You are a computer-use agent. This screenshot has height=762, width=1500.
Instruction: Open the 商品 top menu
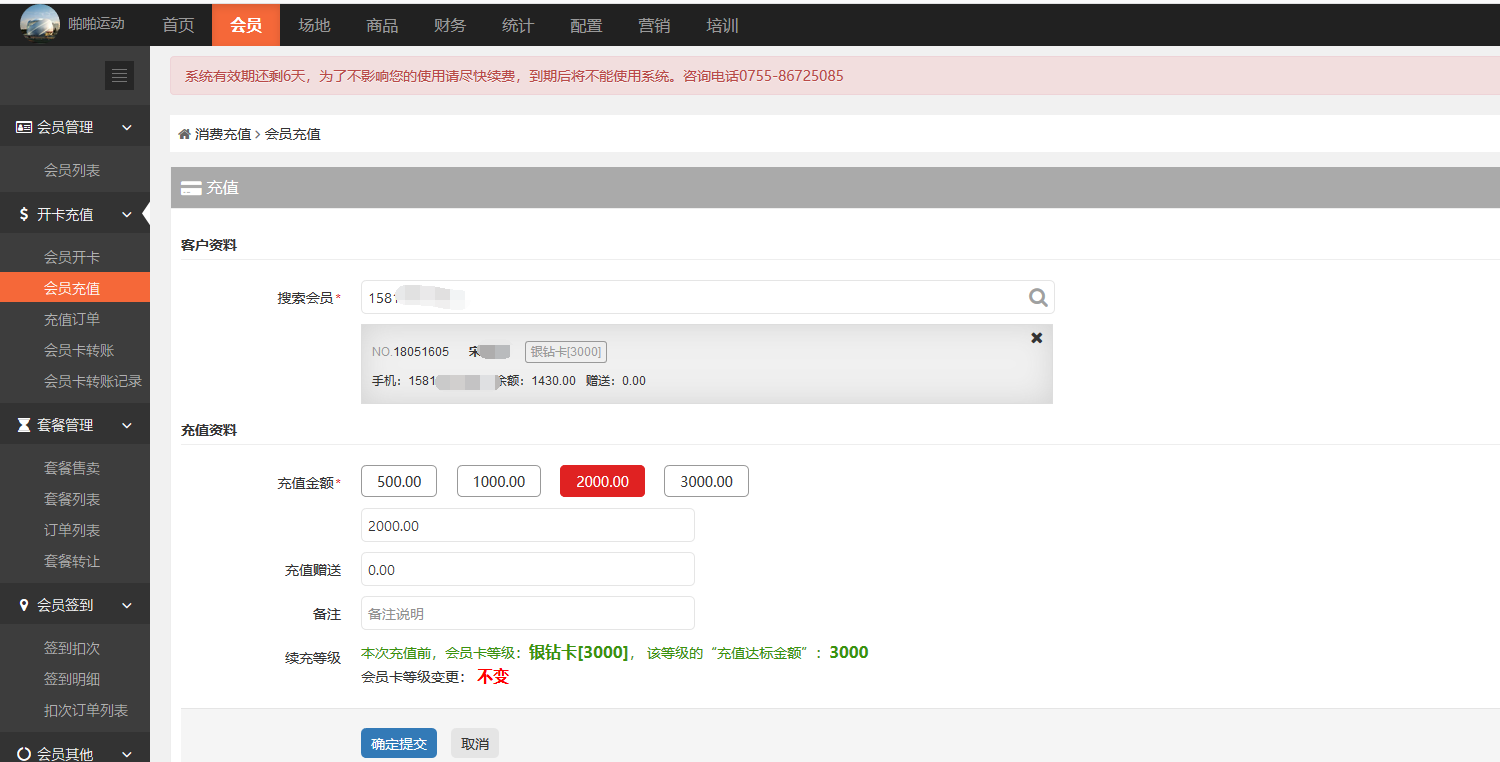tap(382, 25)
